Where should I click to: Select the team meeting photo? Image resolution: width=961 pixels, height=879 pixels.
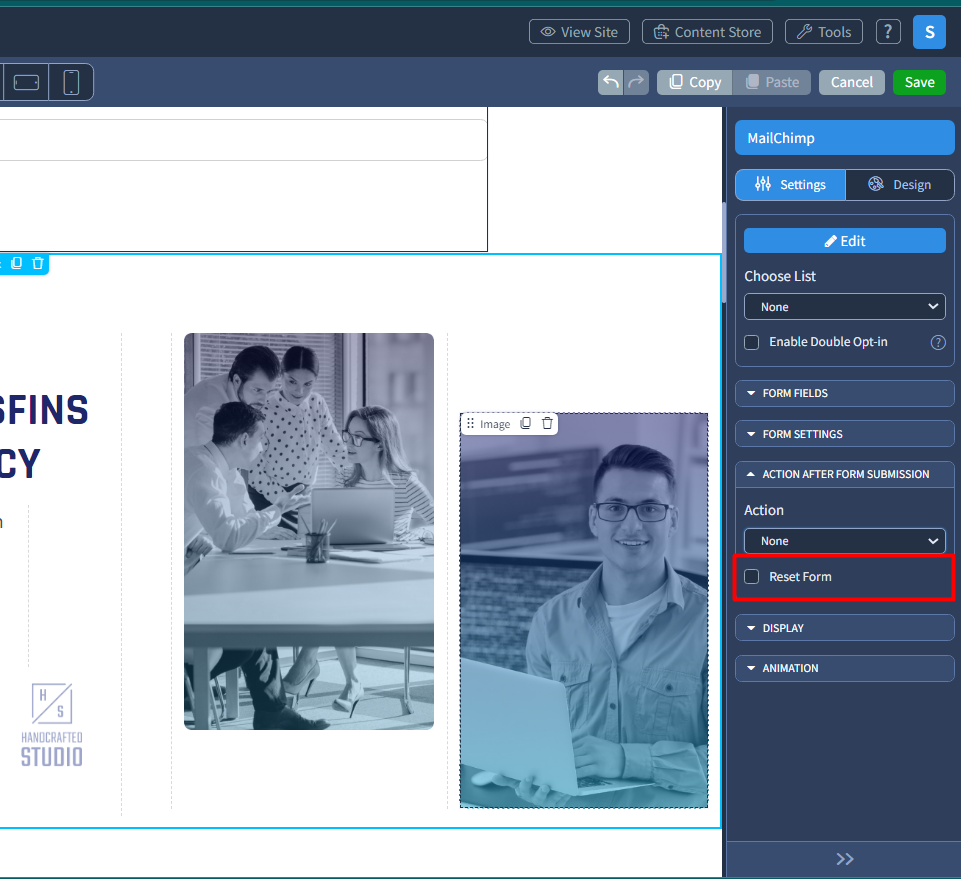309,531
